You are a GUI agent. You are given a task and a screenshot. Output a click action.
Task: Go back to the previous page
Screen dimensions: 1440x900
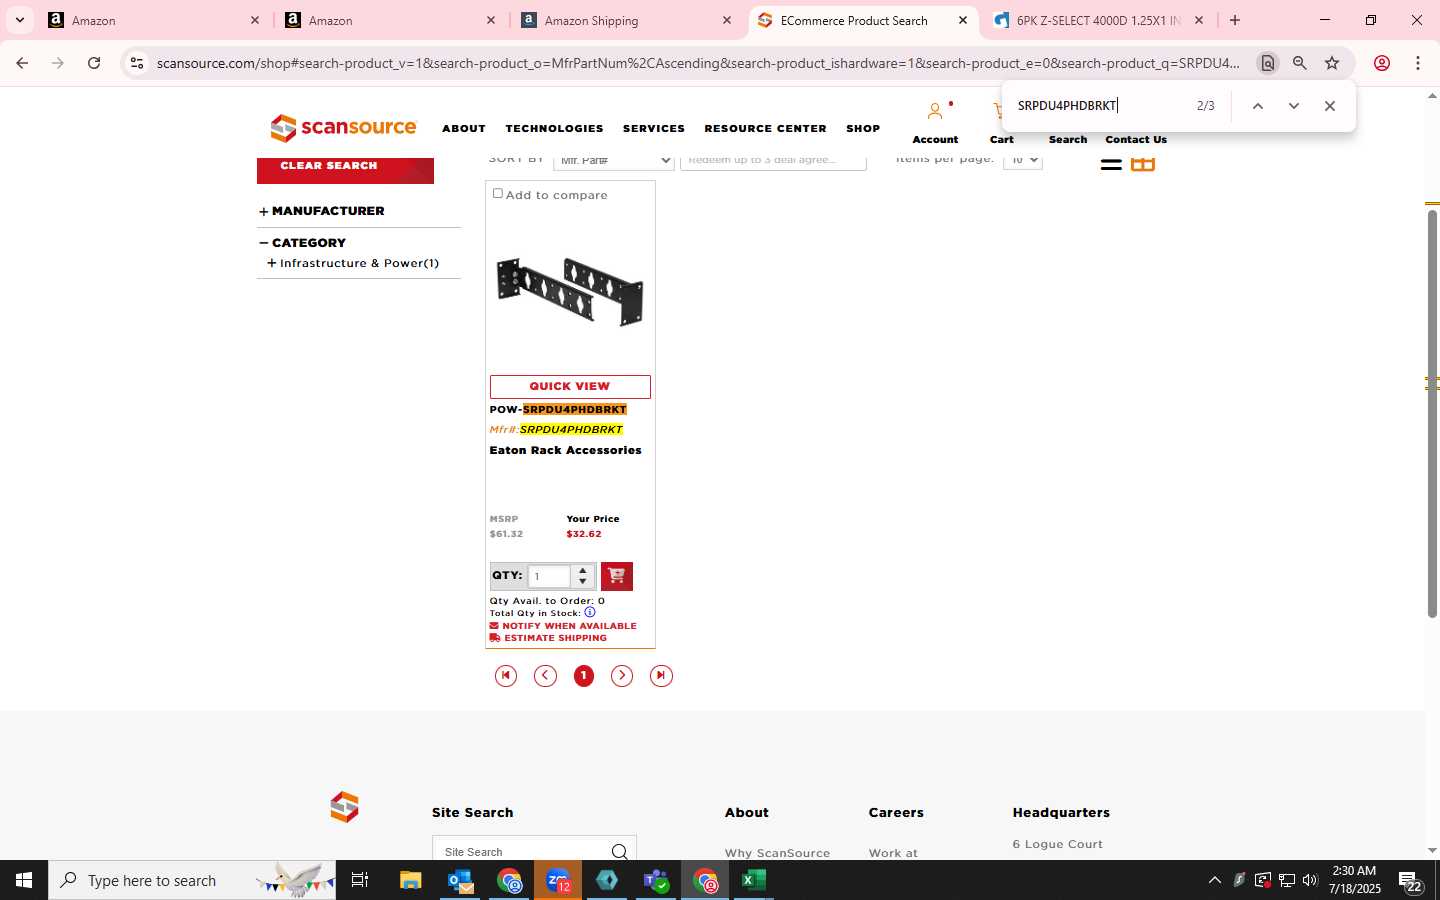[x=22, y=63]
